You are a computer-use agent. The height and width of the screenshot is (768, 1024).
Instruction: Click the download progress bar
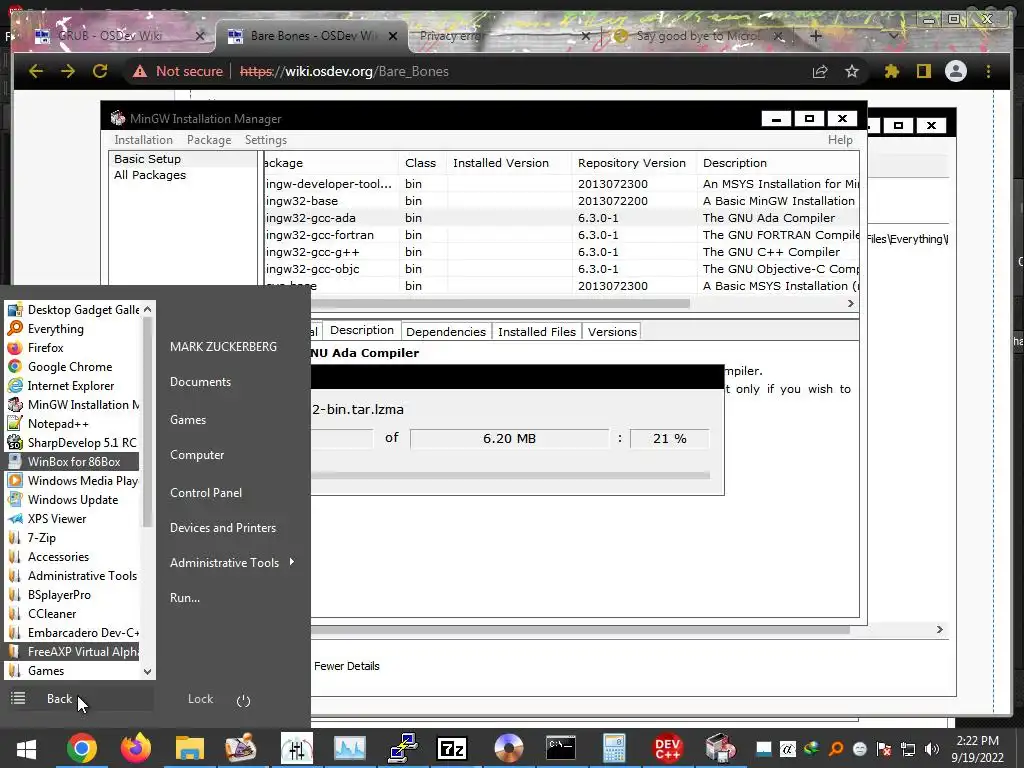coord(510,475)
